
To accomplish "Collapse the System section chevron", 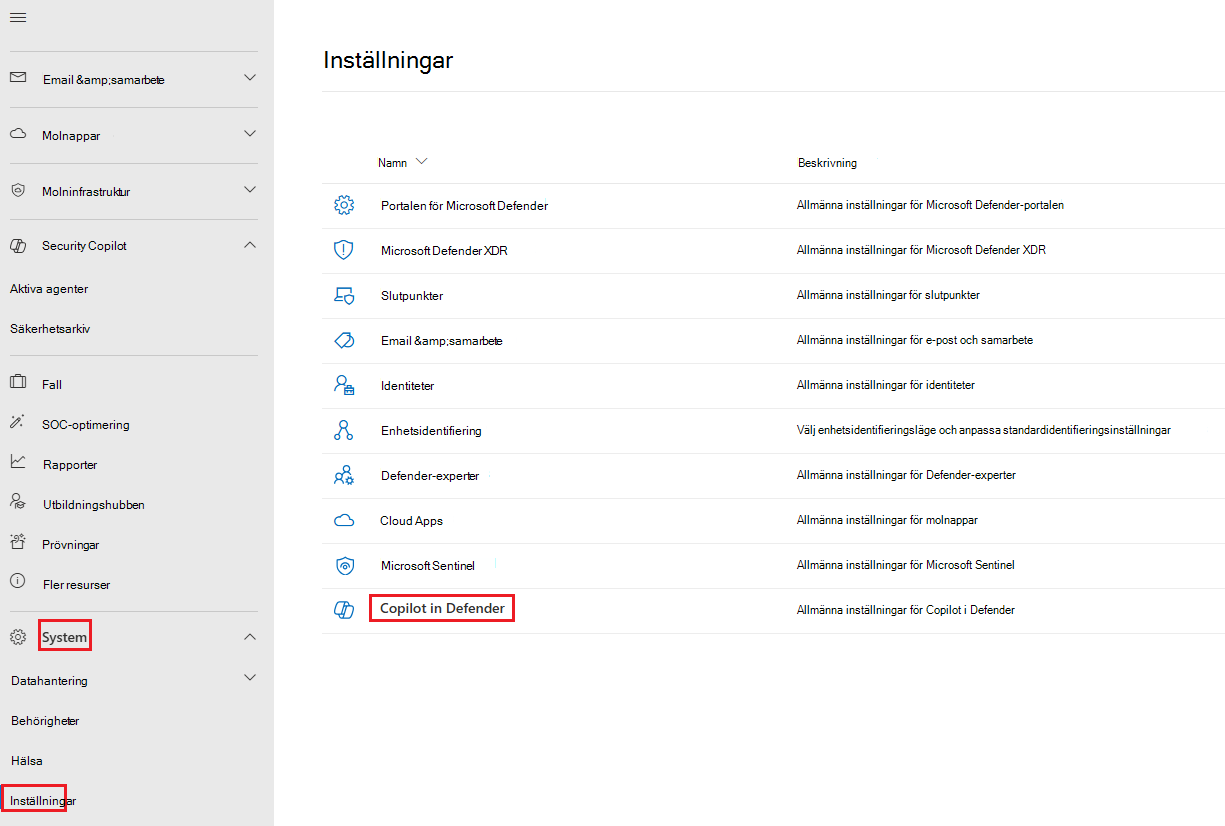I will [250, 637].
